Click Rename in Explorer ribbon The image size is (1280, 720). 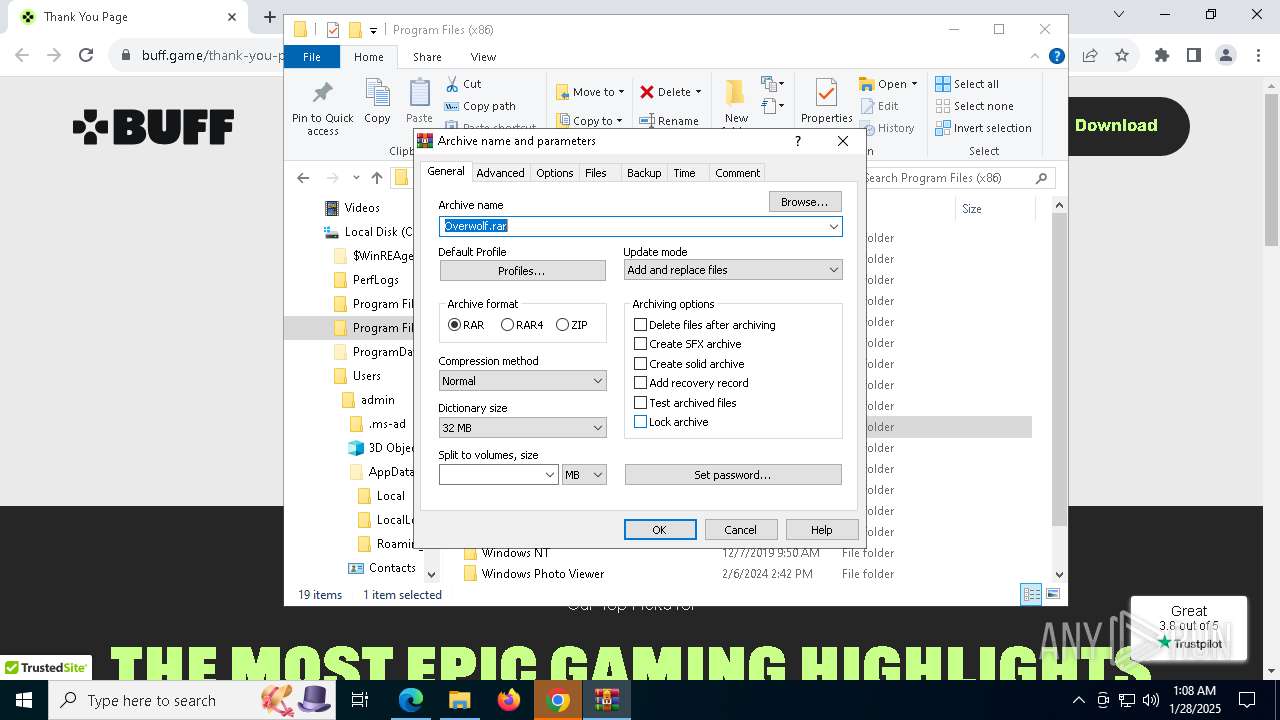669,121
